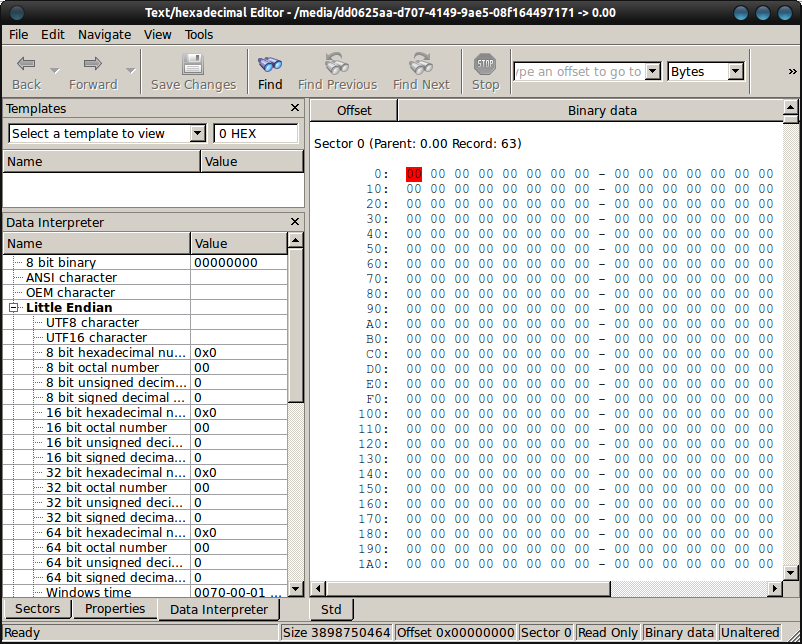Open the Tools menu

tap(199, 34)
